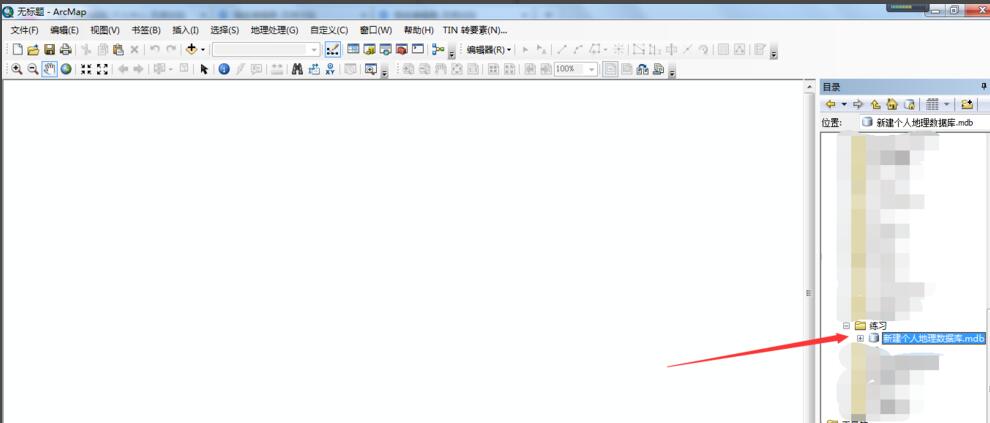Go forward in Catalog panel

coord(858,104)
